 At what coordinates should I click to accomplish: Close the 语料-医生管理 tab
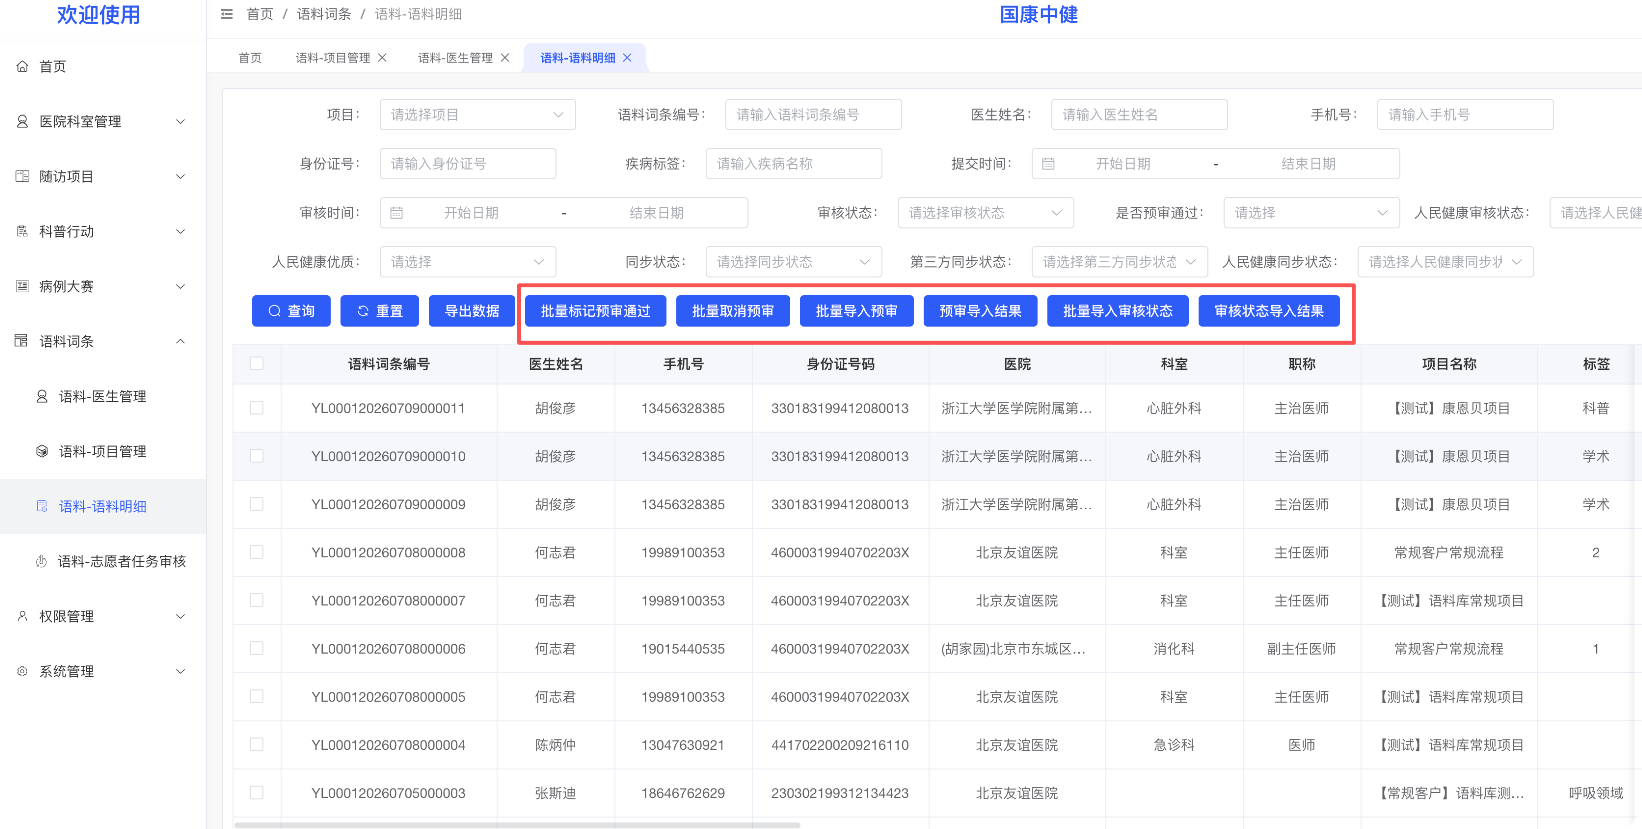point(505,58)
